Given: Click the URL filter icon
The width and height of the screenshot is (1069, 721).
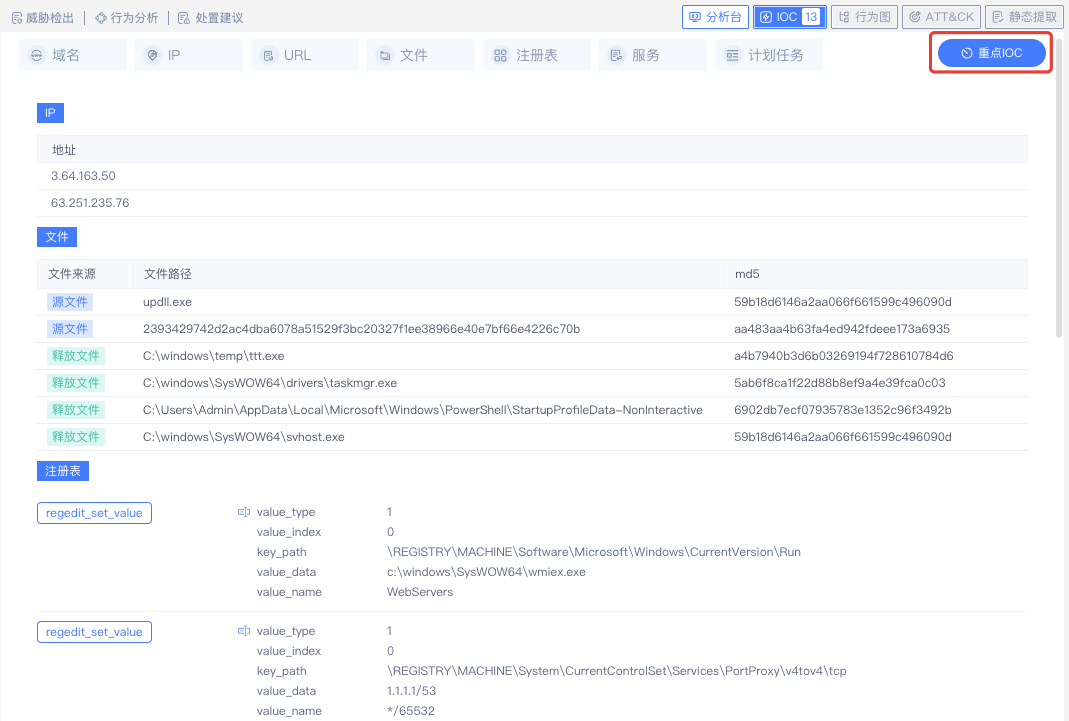Looking at the screenshot, I should [x=268, y=56].
